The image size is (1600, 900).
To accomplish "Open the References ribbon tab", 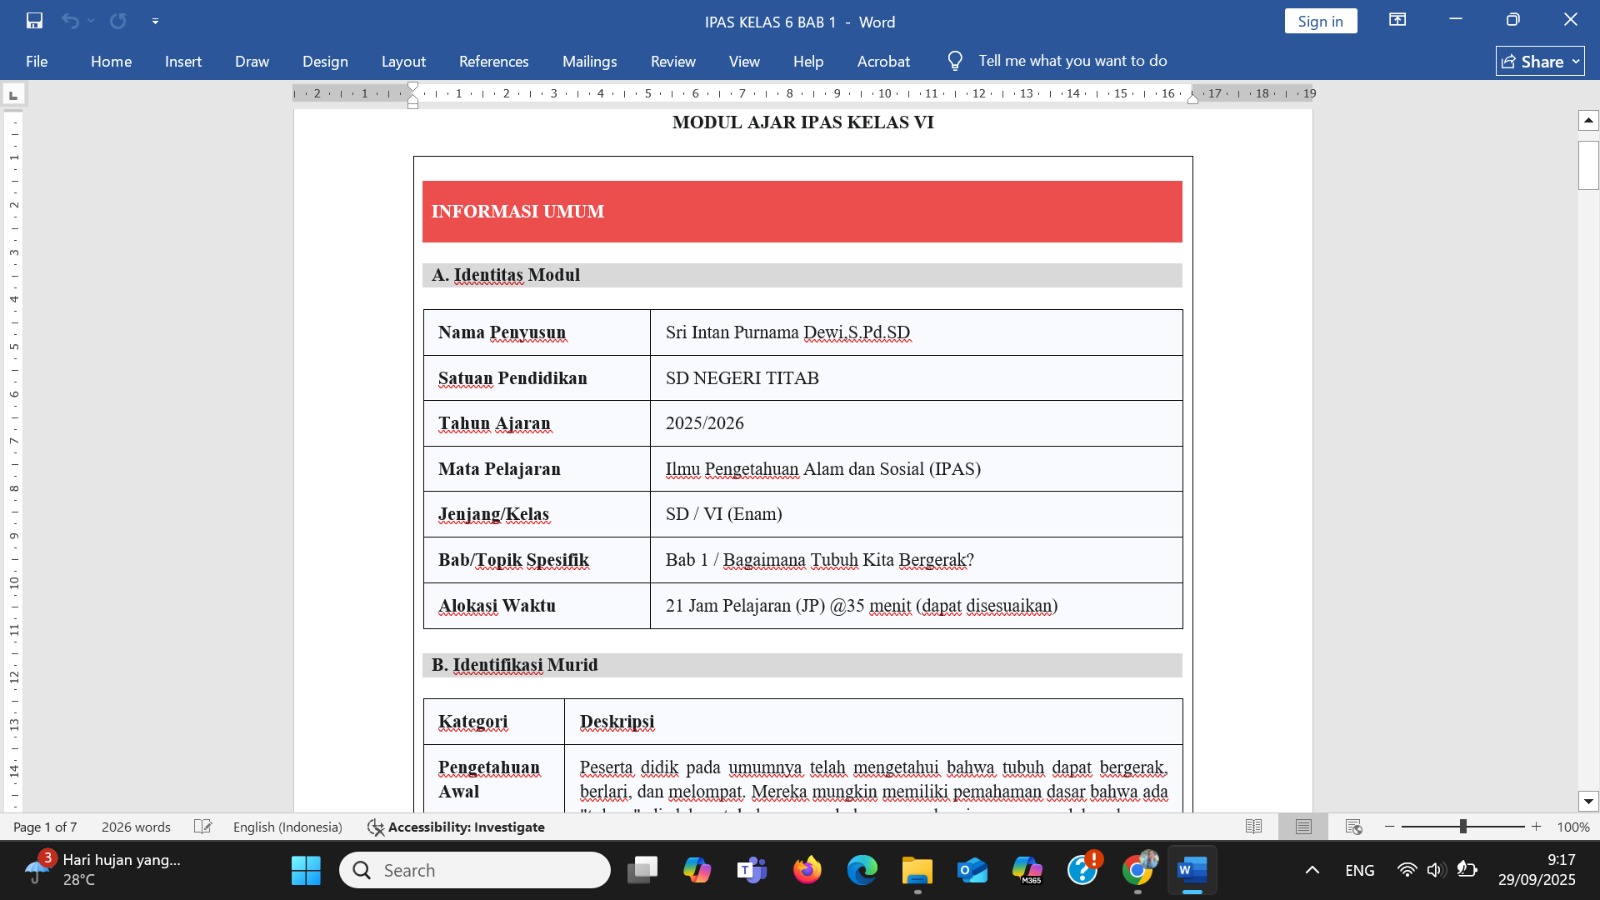I will pyautogui.click(x=493, y=61).
